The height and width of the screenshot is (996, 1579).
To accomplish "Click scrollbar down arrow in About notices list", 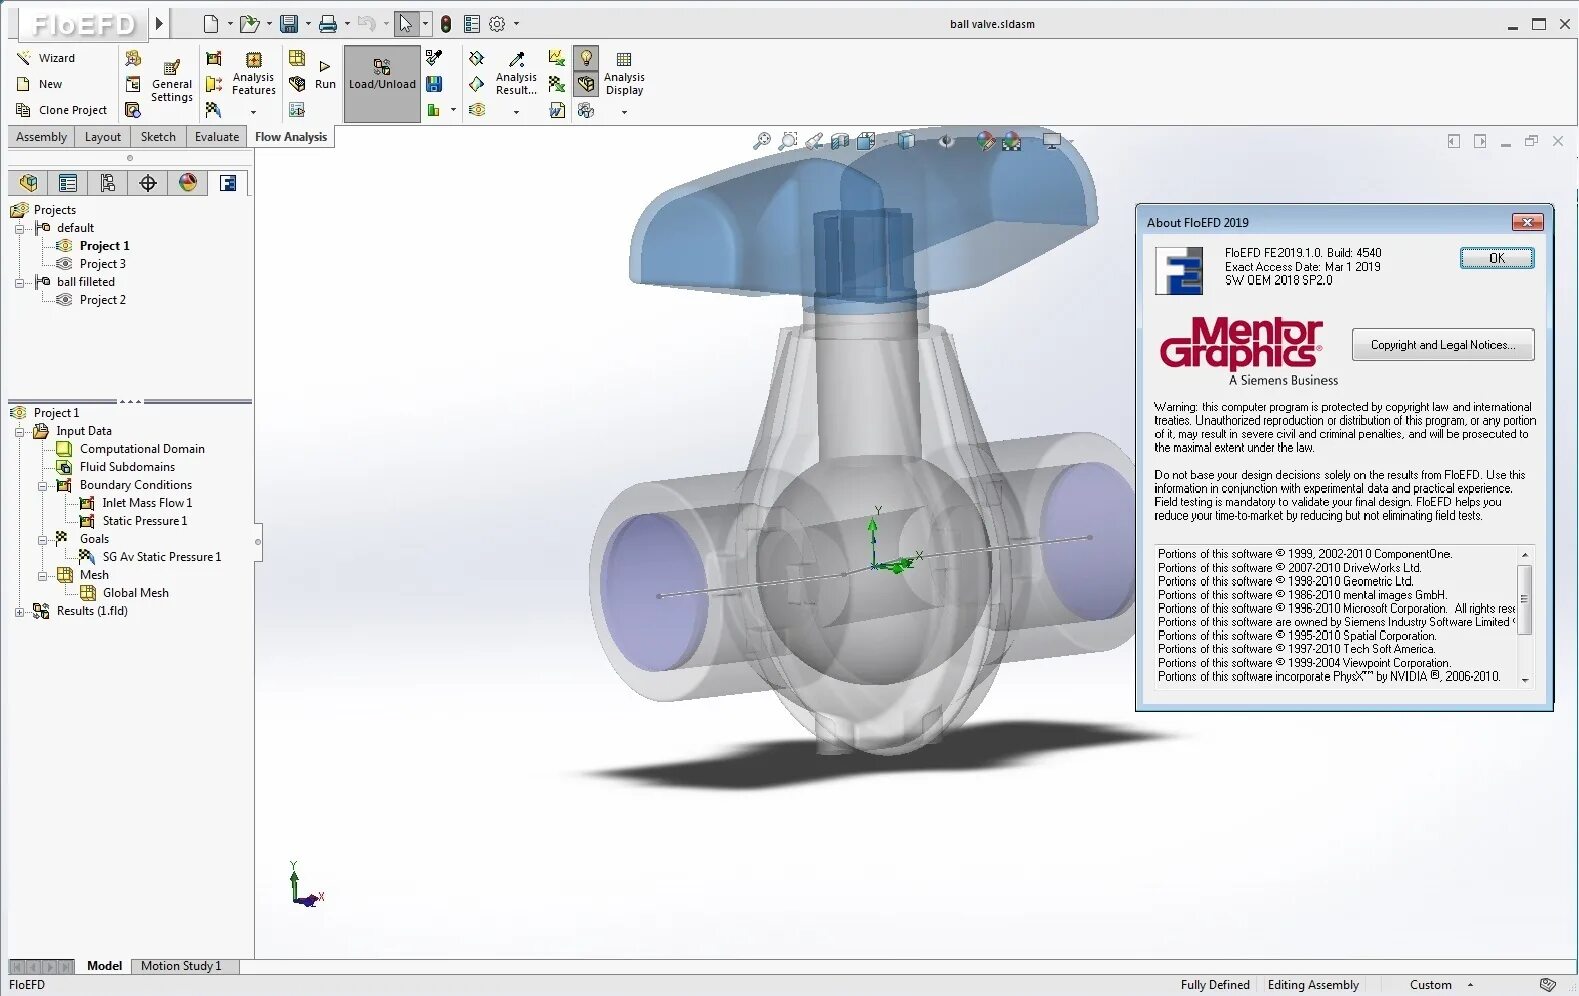I will click(x=1525, y=679).
